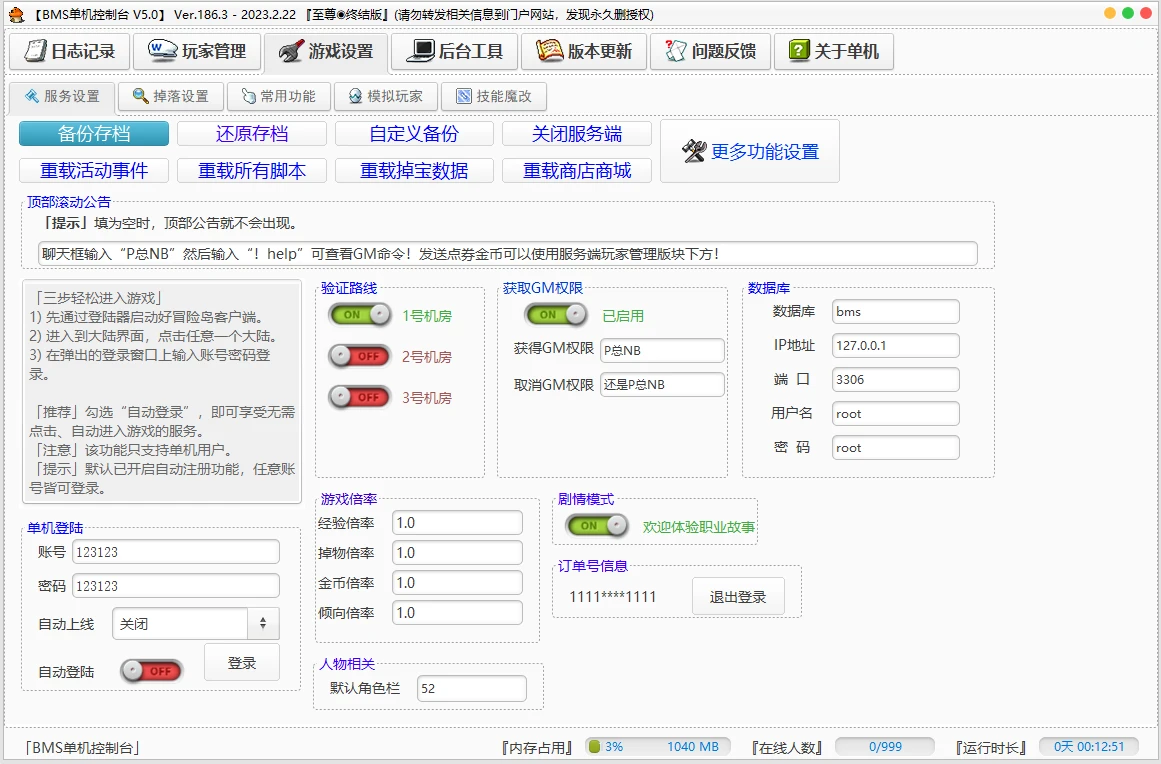Image resolution: width=1161 pixels, height=764 pixels.
Task: Toggle the 剧情模式 story mode switch
Action: pos(597,526)
